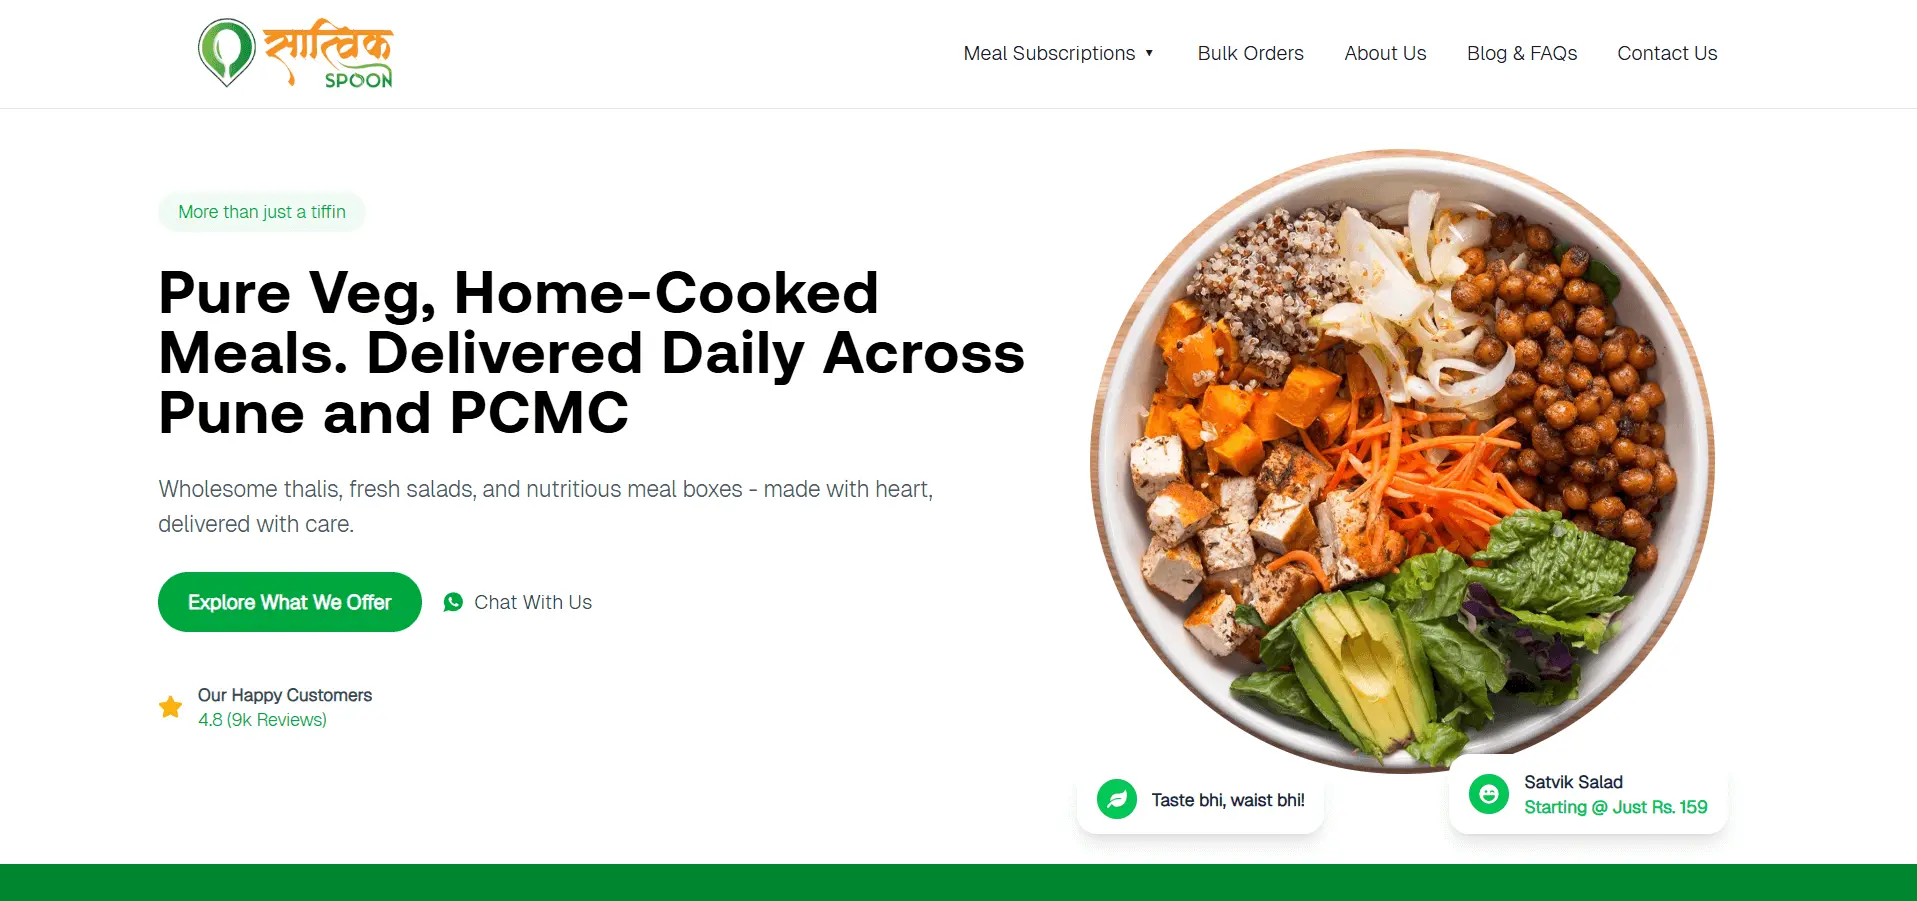Screen dimensions: 1917x901
Task: Open the About Us page
Action: (x=1385, y=53)
